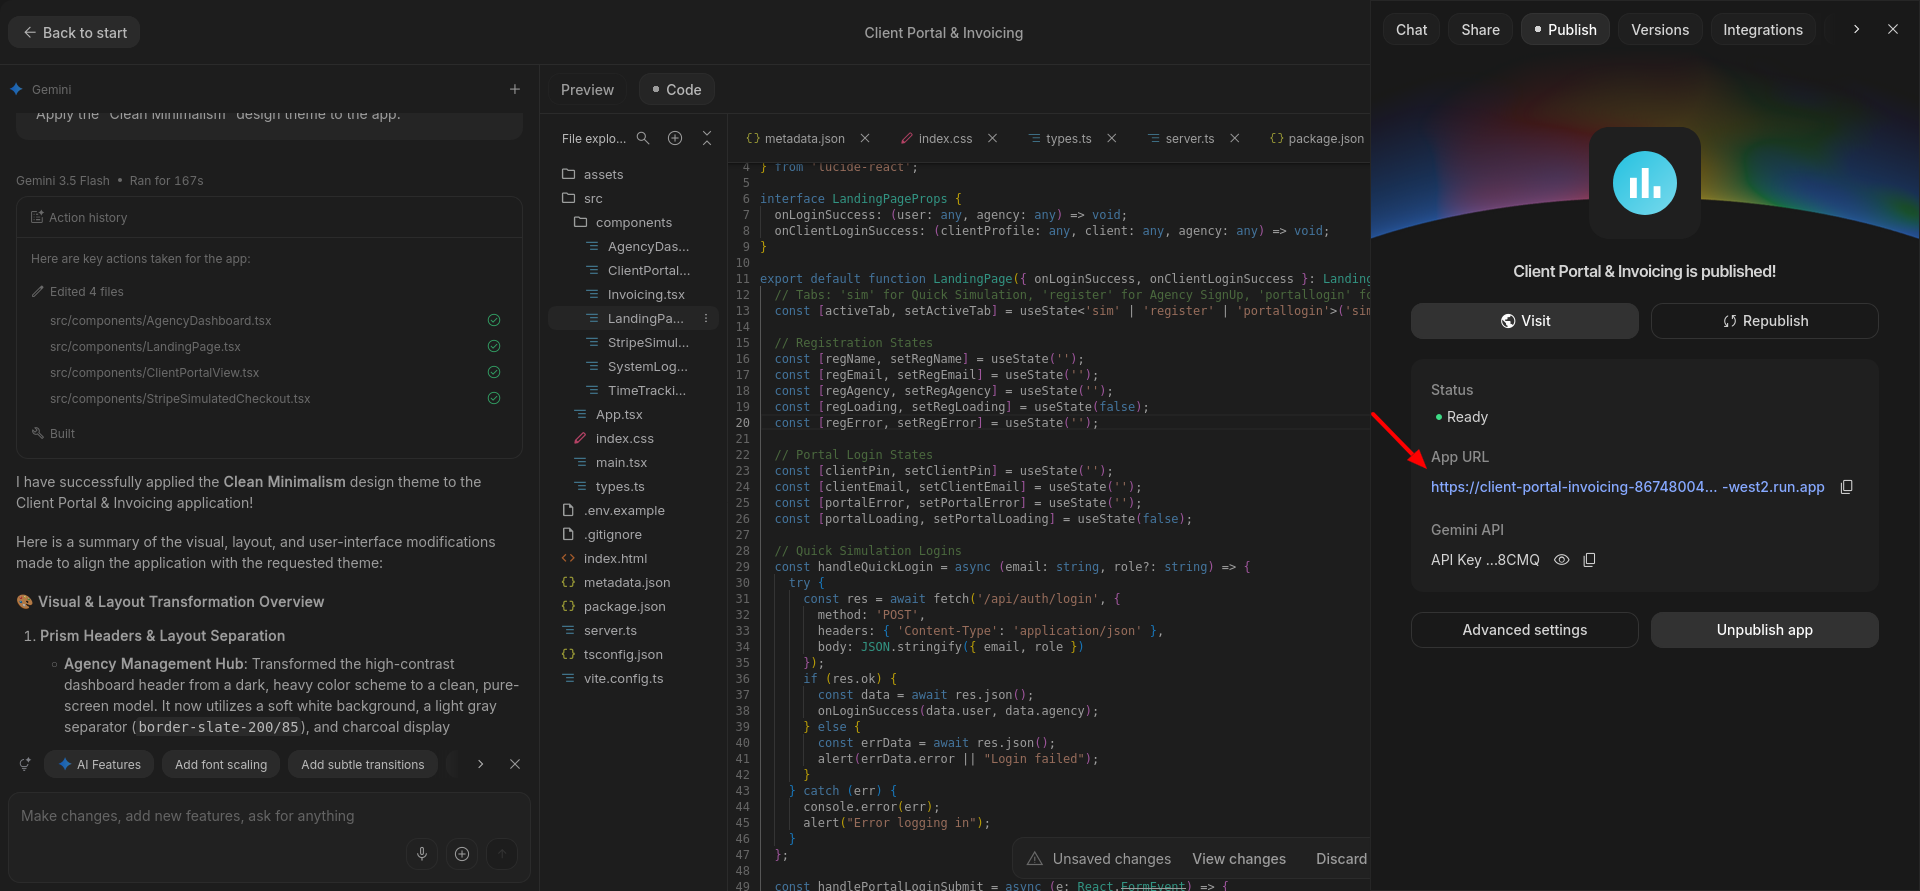Close the types.ts editor tab
Viewport: 1920px width, 891px height.
pyautogui.click(x=1111, y=138)
